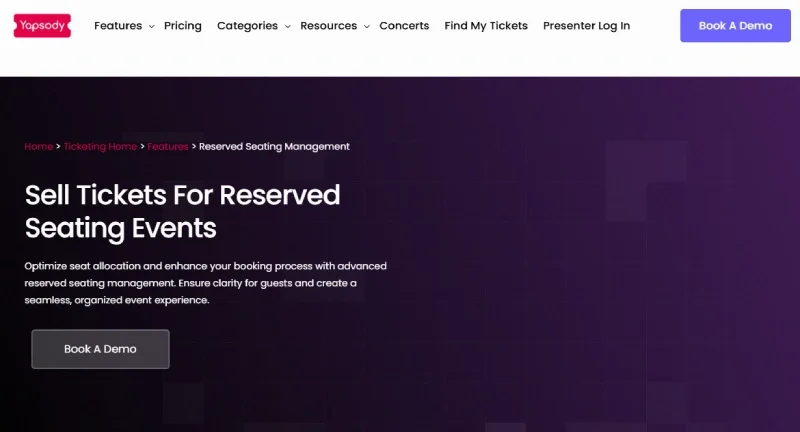The height and width of the screenshot is (432, 800).
Task: Navigate to the Concerts page
Action: (404, 26)
